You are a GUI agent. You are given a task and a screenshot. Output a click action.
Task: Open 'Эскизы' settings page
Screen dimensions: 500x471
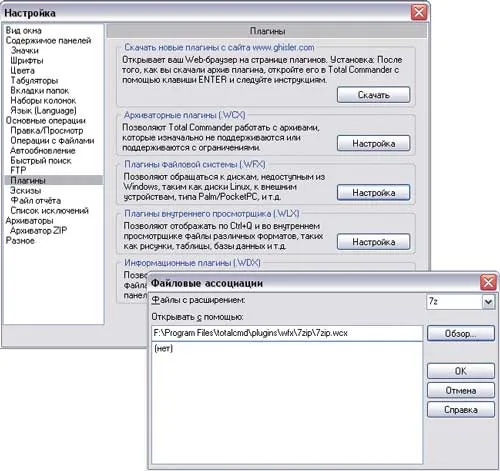click(x=25, y=190)
